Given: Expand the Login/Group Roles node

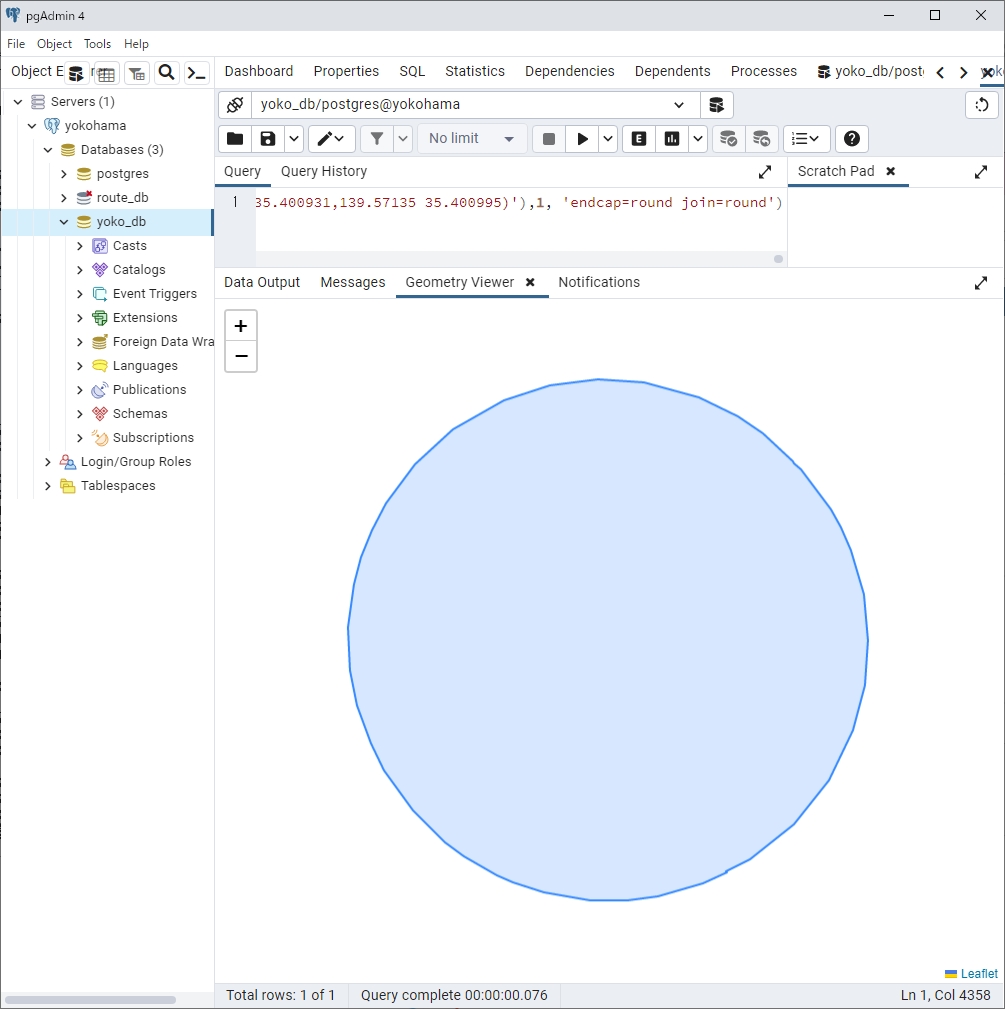Looking at the screenshot, I should point(48,462).
